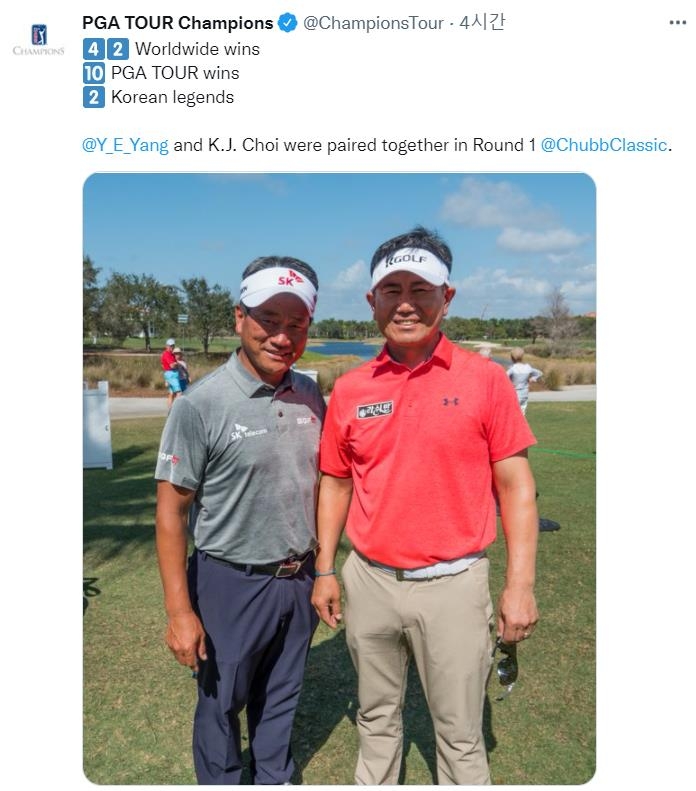Open the @ChampionsTour handle
Screen dimensions: 696x791
coord(373,23)
